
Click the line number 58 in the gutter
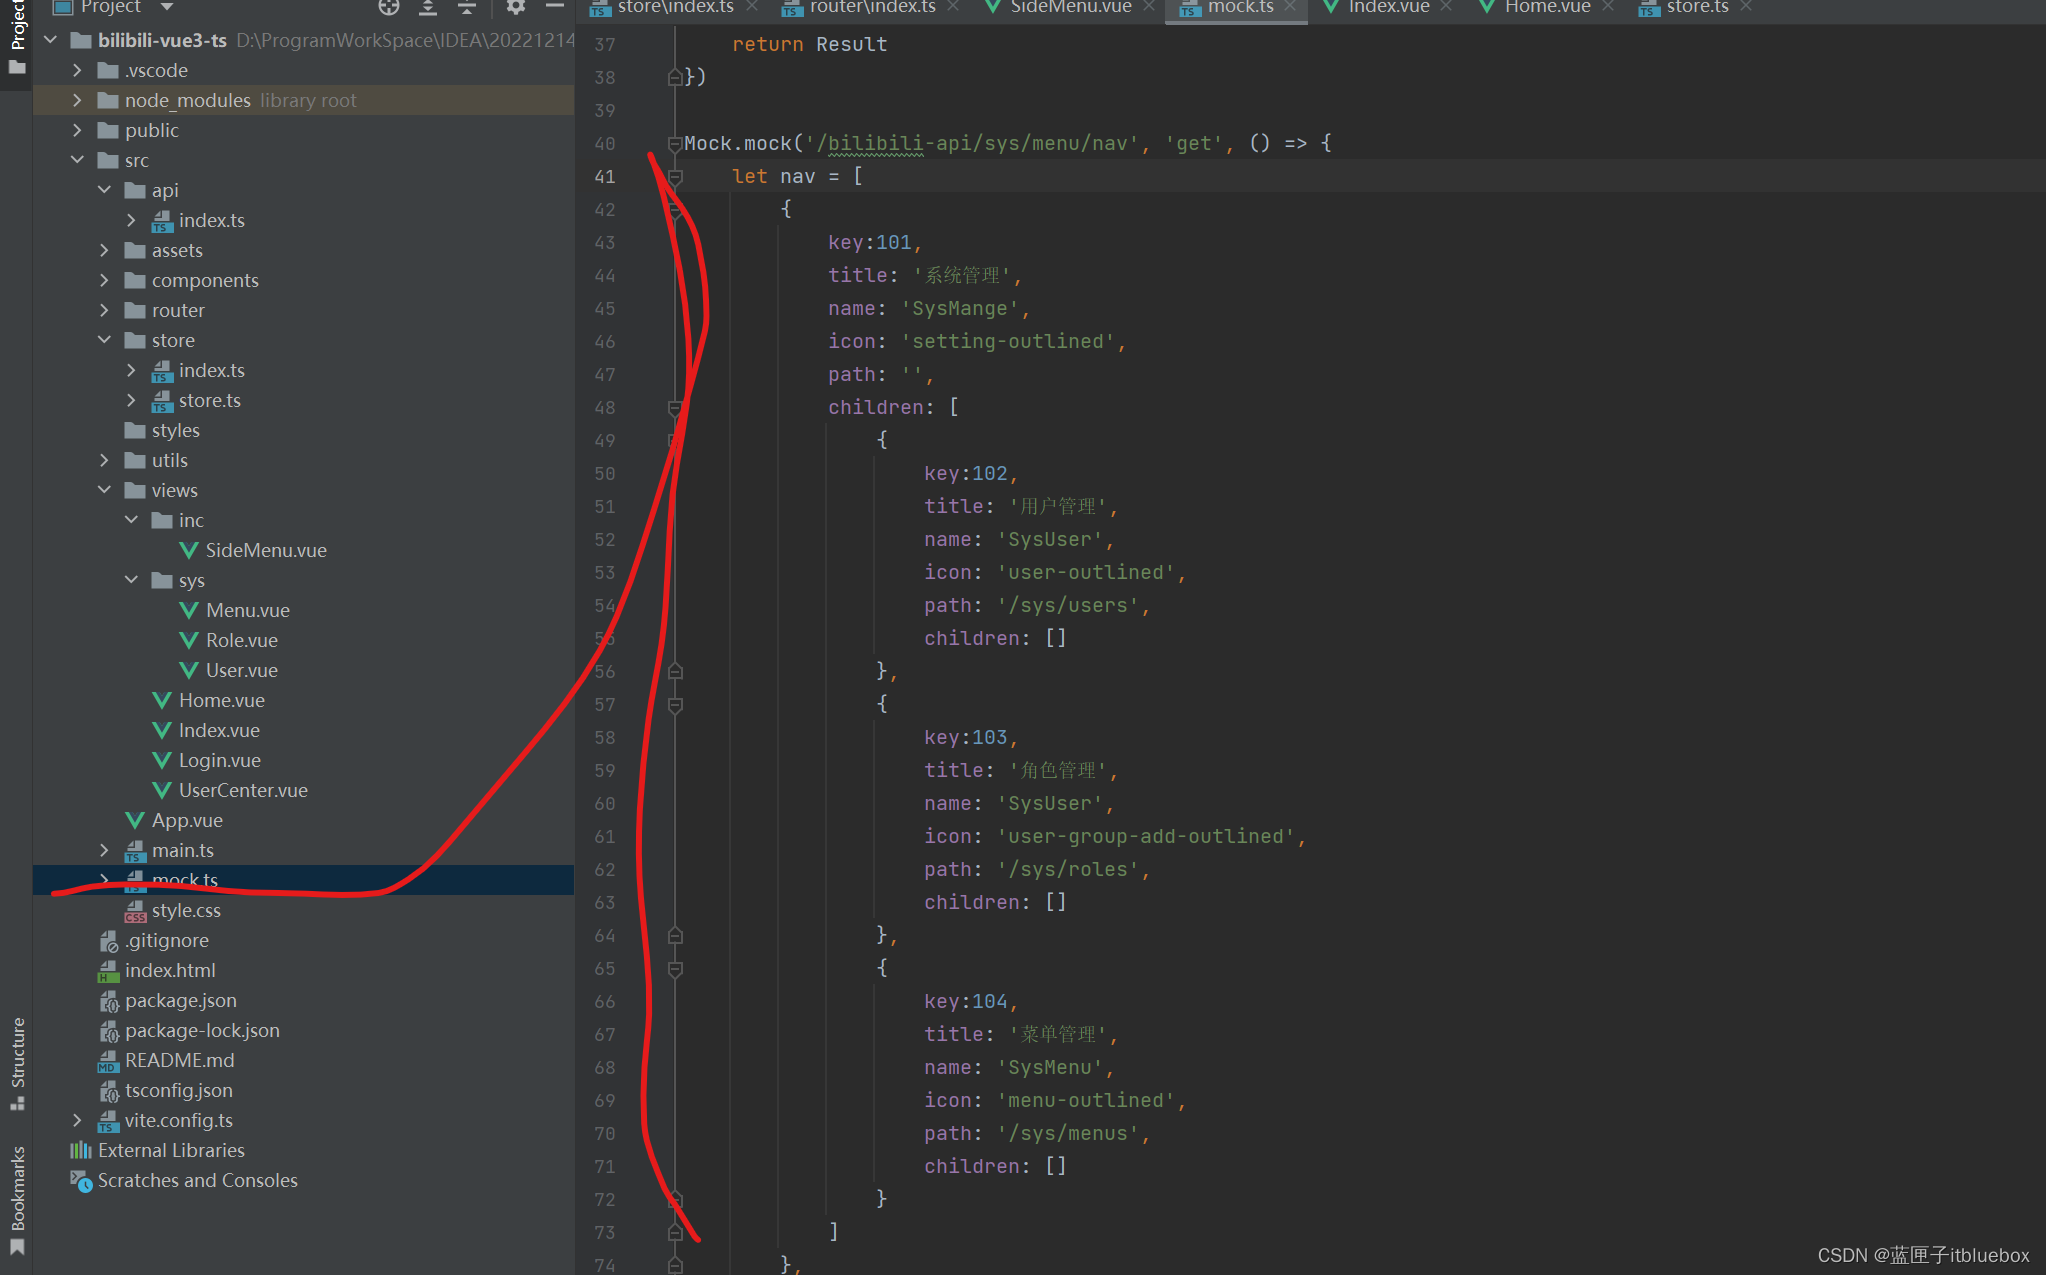click(x=604, y=738)
